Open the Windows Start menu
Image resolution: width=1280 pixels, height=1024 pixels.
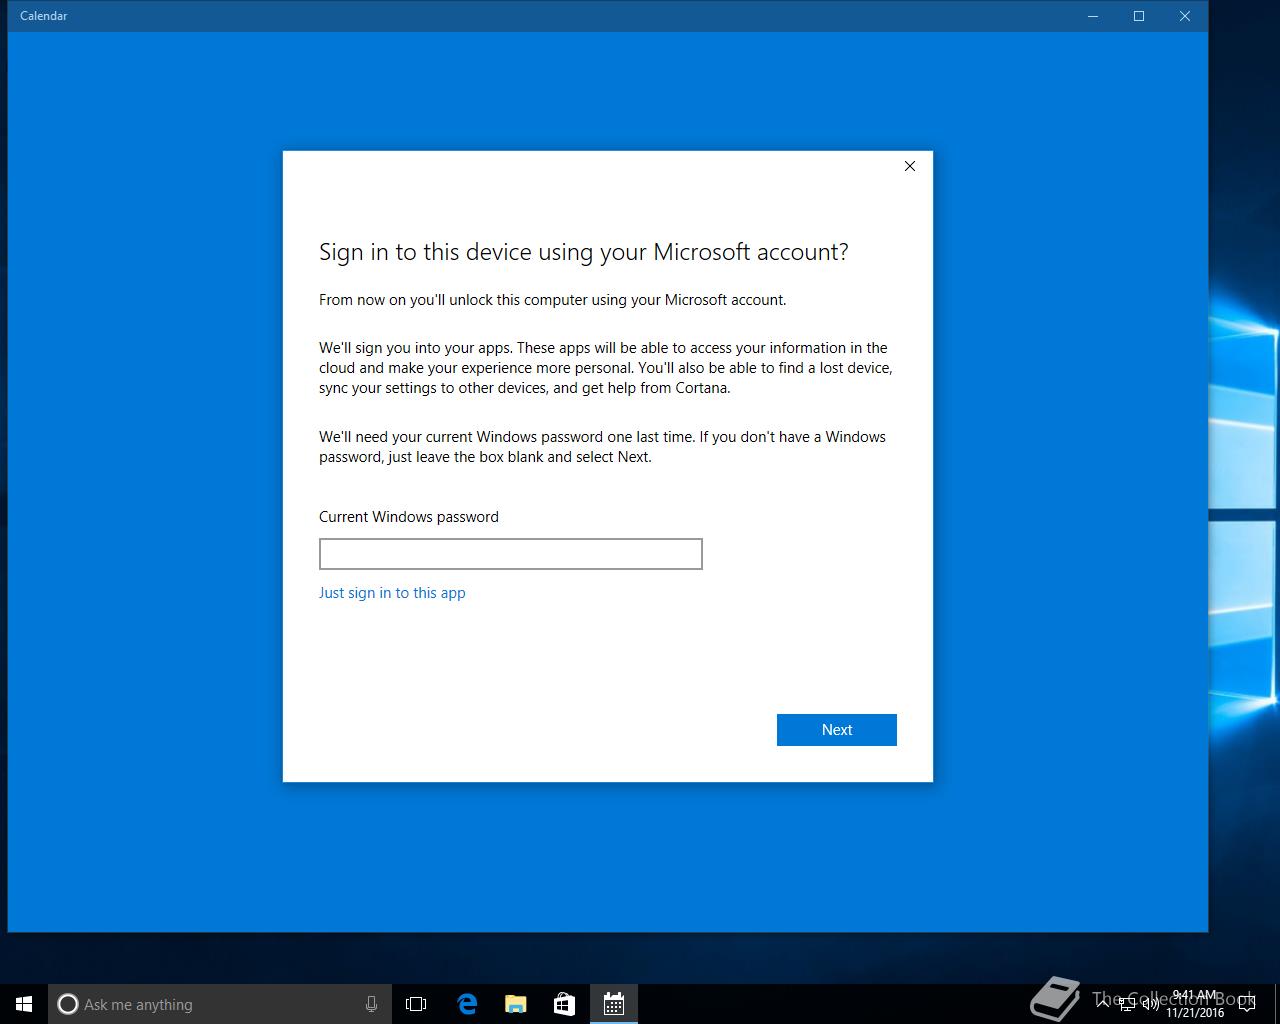(x=24, y=1004)
